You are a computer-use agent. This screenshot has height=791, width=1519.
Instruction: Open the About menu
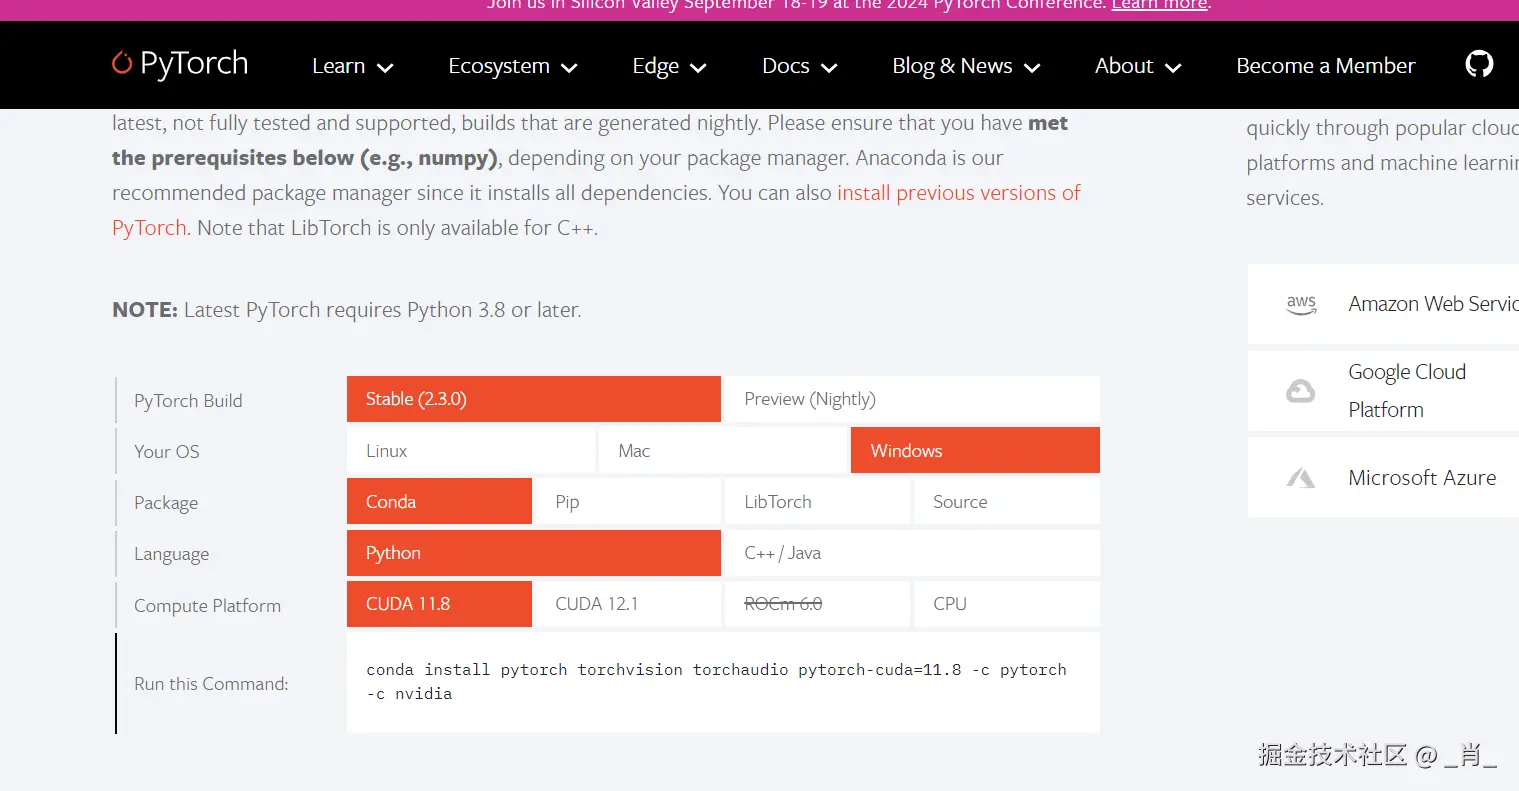click(x=1138, y=66)
